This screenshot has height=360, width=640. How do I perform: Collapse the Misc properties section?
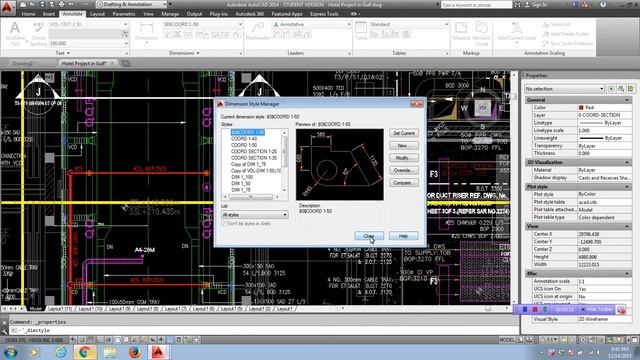(x=627, y=273)
